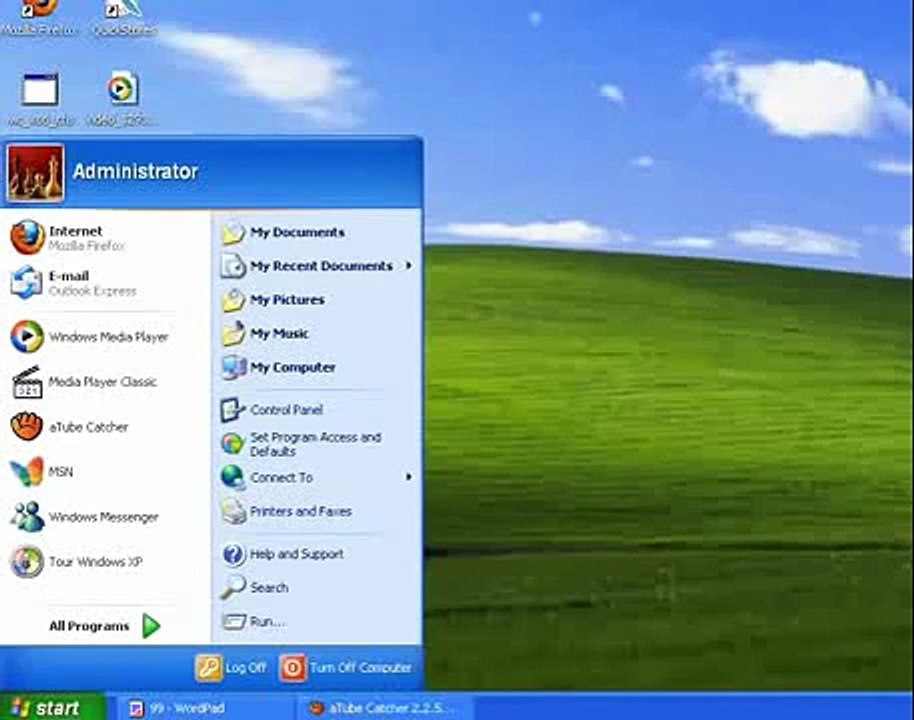914x720 pixels.
Task: Click the Tour Windows XP text label
Action: point(96,562)
